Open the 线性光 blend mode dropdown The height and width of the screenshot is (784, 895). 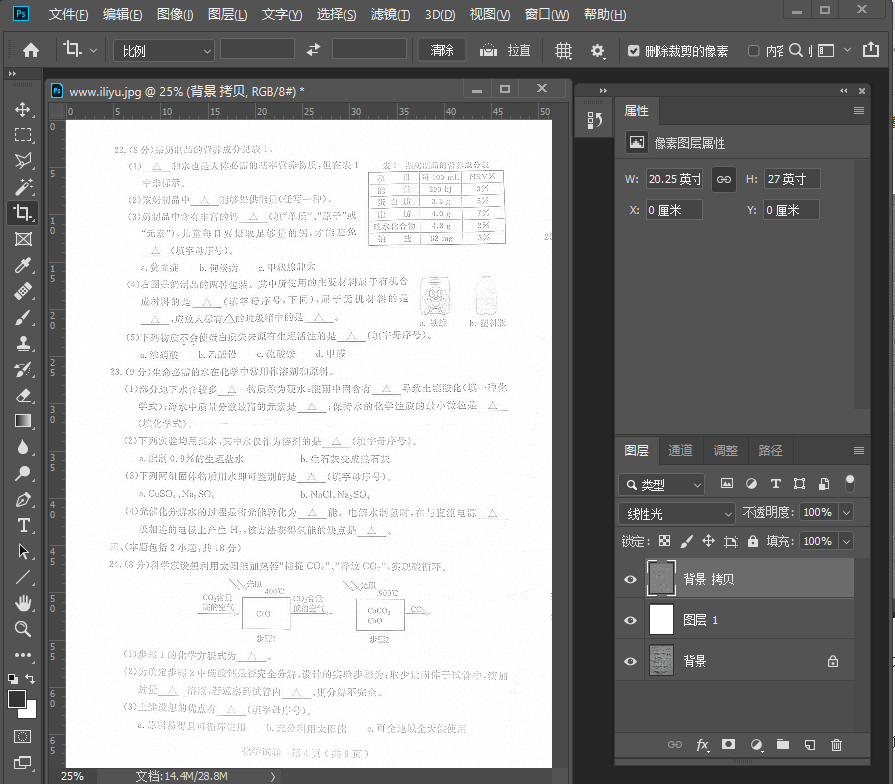click(677, 514)
